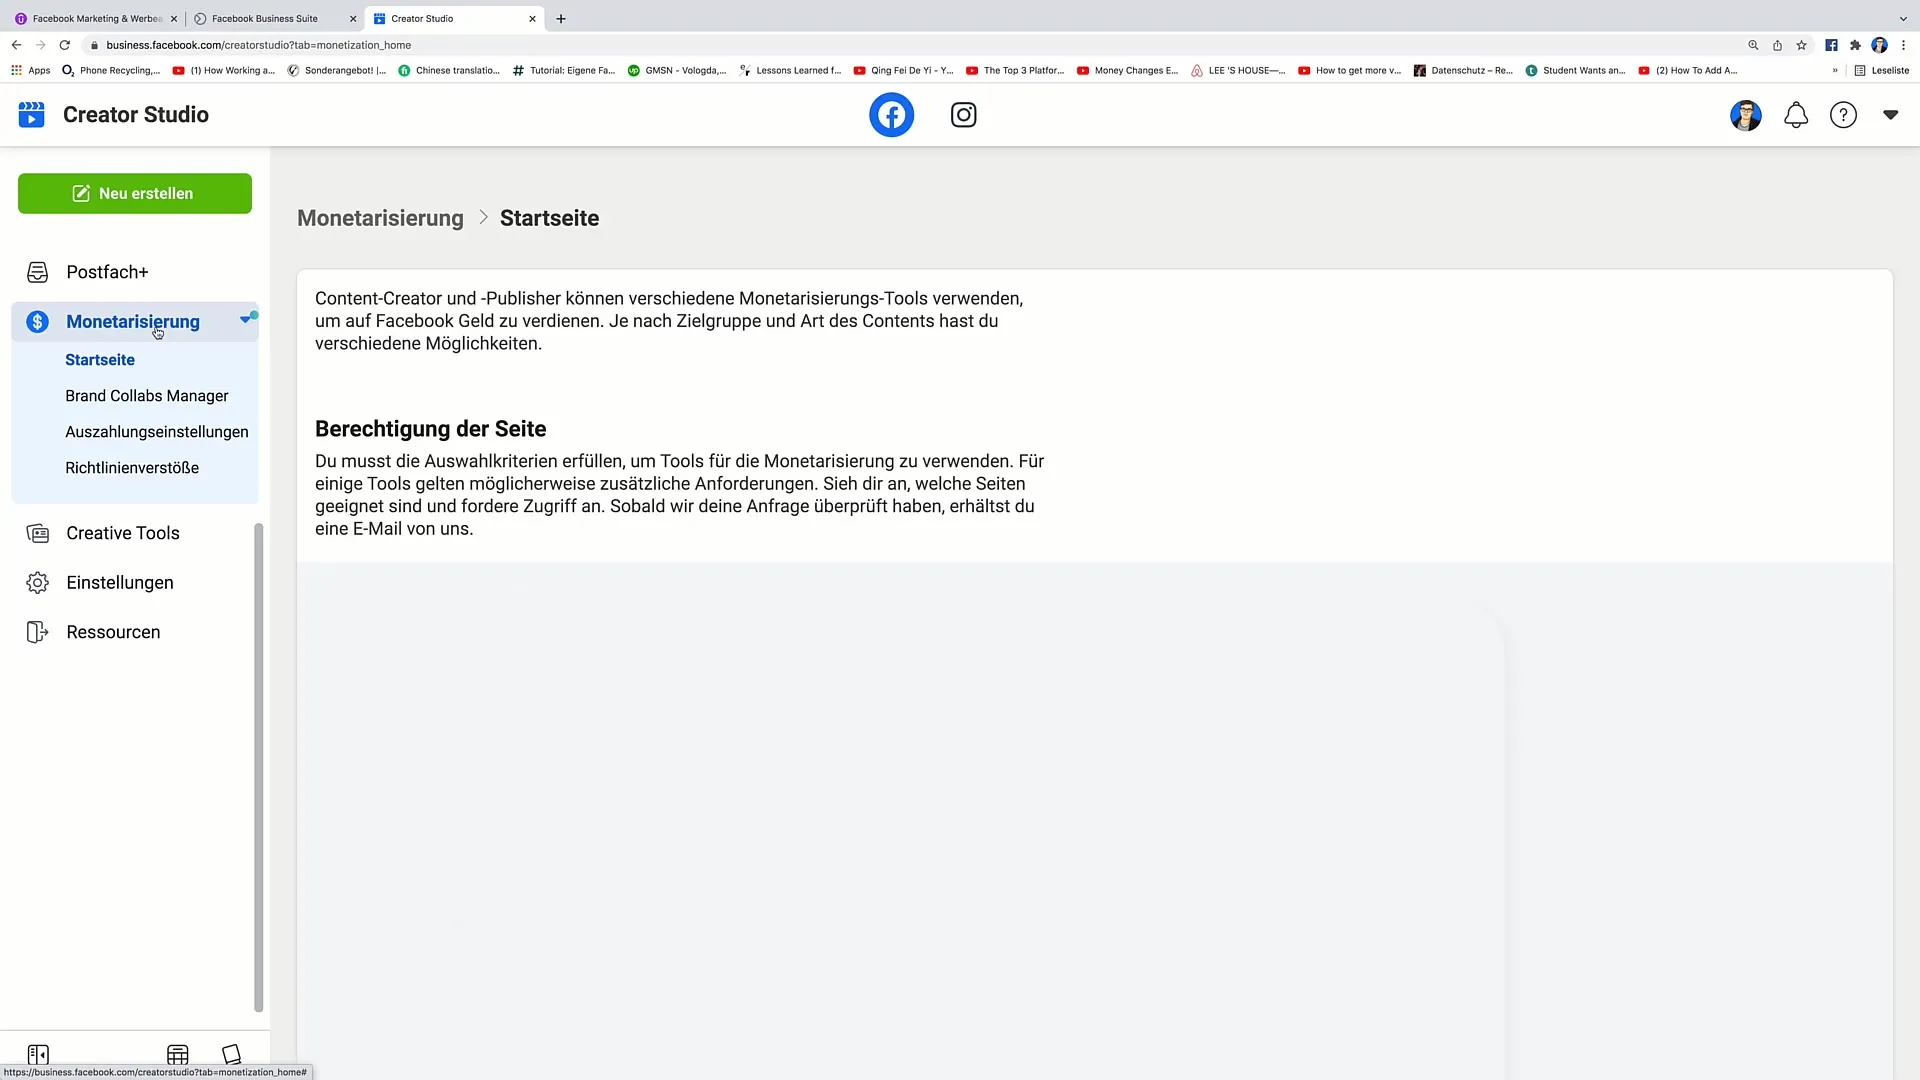Open the Chrome profile avatar
The width and height of the screenshot is (1920, 1080).
click(x=1879, y=45)
